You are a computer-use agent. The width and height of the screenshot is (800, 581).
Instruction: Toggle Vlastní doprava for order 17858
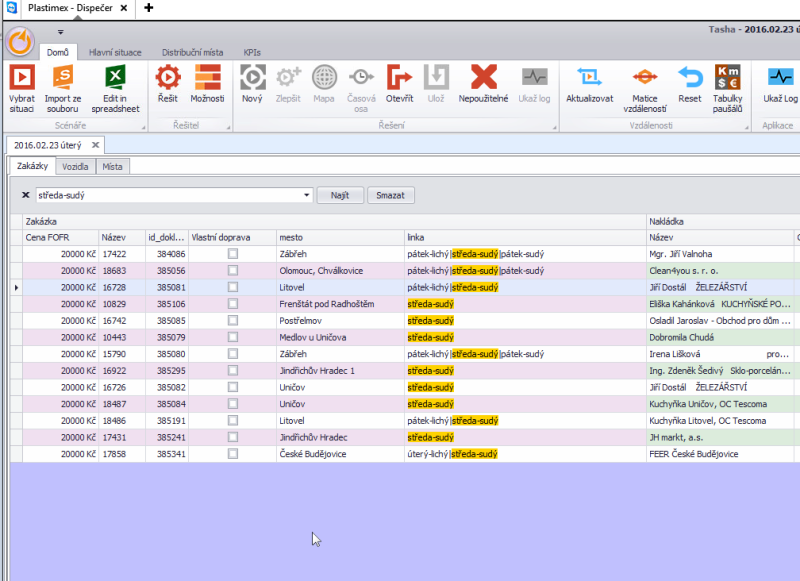click(233, 453)
